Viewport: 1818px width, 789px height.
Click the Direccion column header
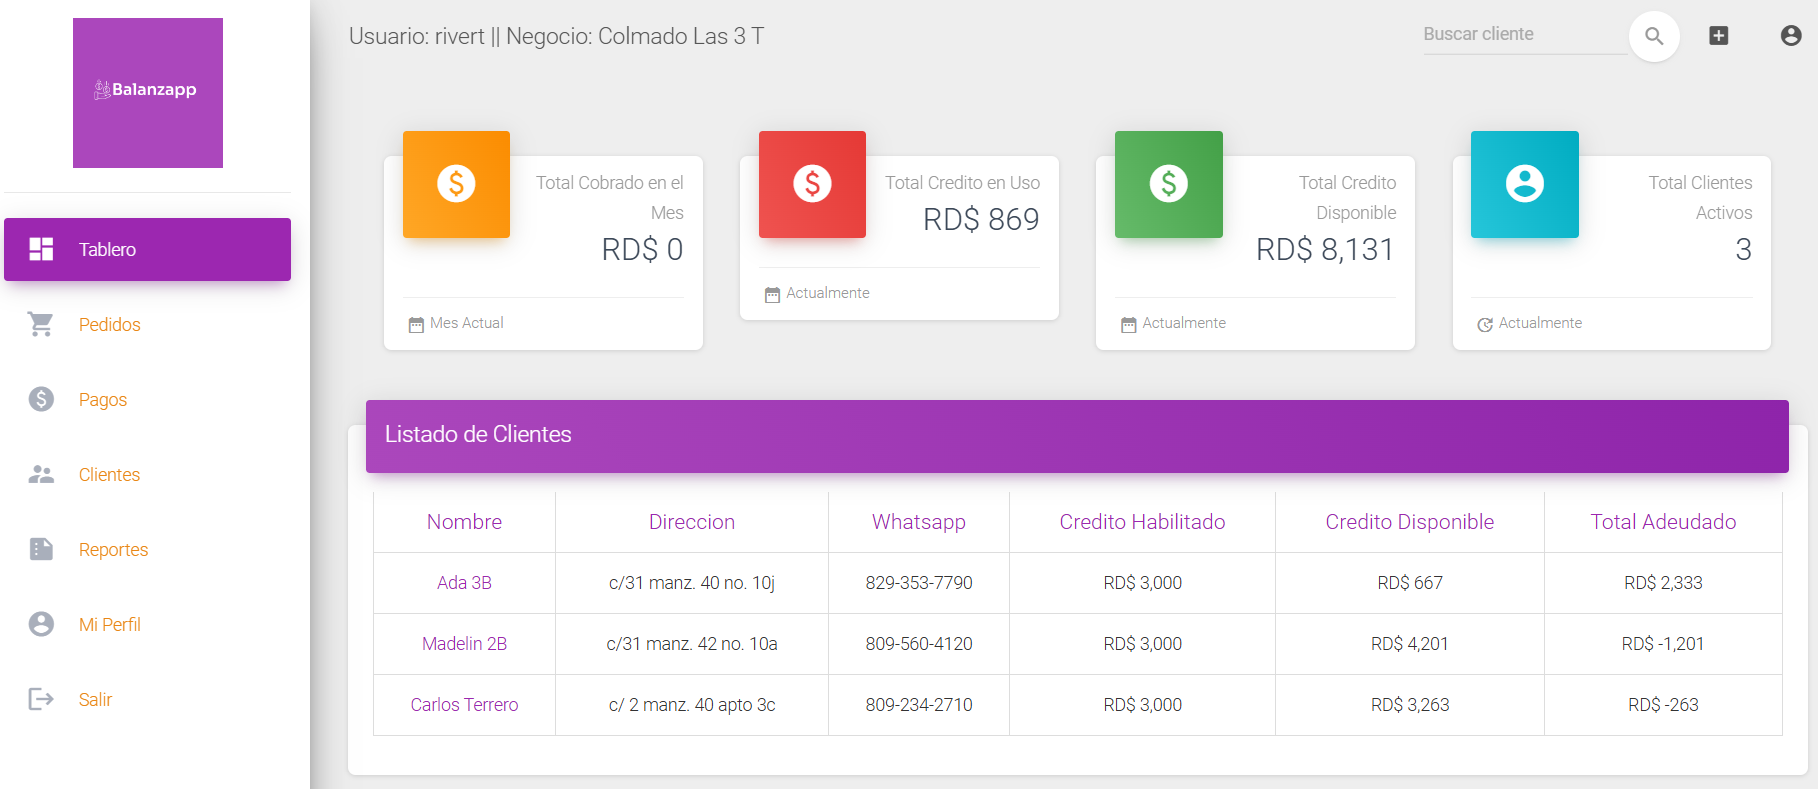click(692, 522)
